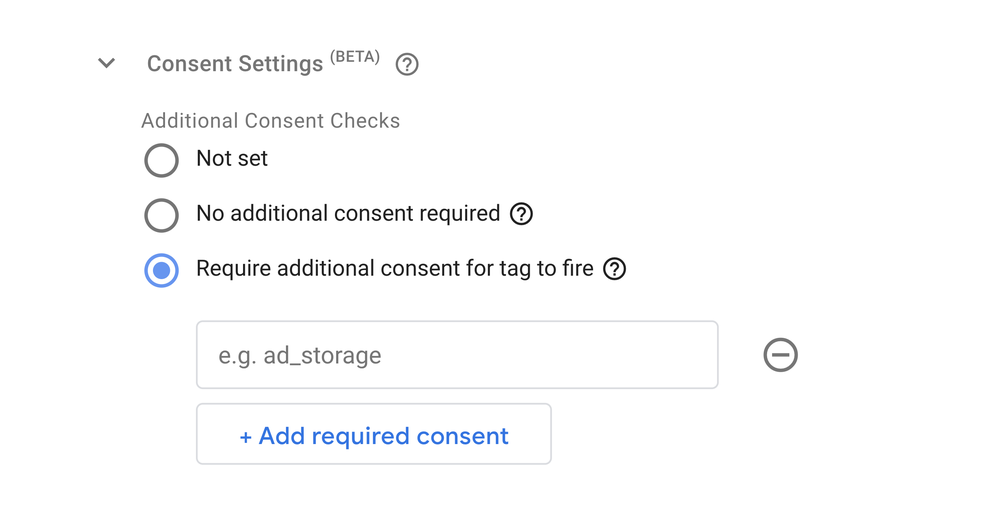Click Require additional consent for tag label
This screenshot has width=1000, height=516.
point(395,269)
